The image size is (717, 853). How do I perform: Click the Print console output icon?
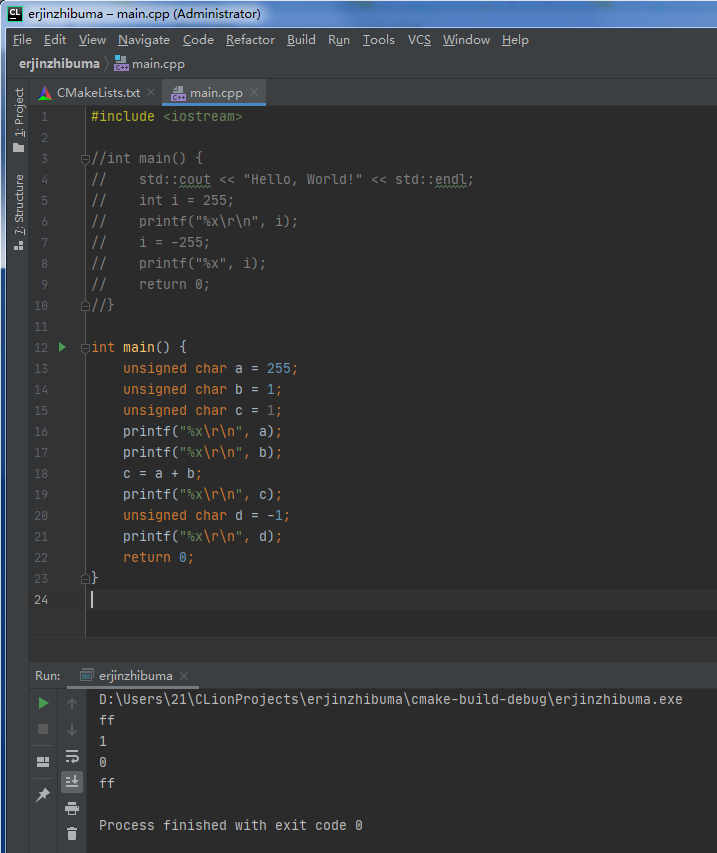(72, 808)
